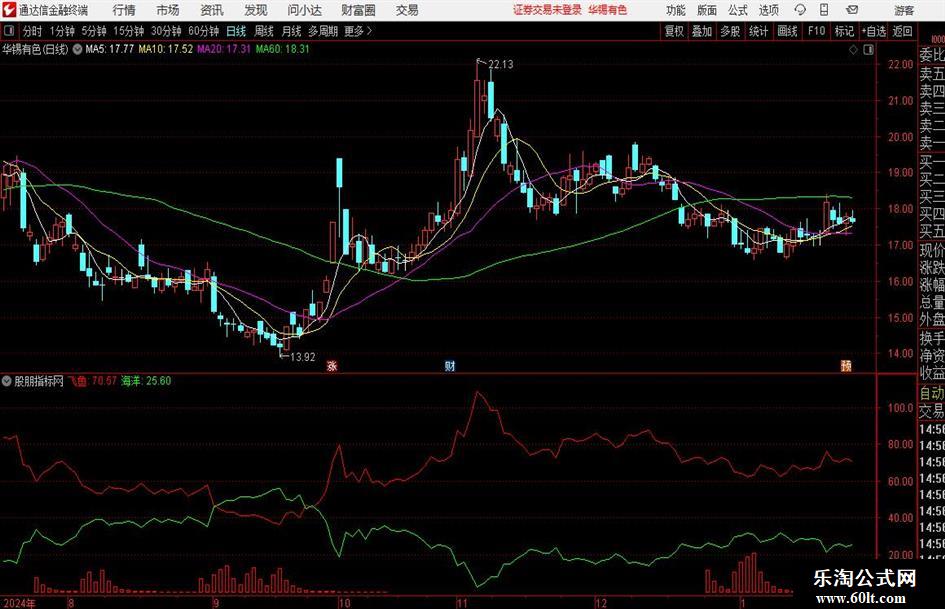This screenshot has height=609, width=945.
Task: Open the 选项 menu
Action: pos(768,10)
